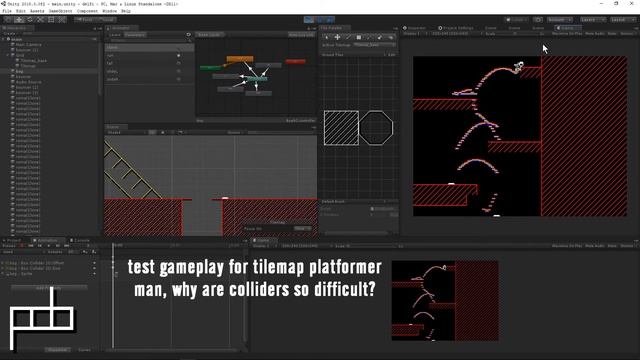Select the Hand tool in main toolbar
Viewport: 640px width, 360px height.
pos(8,20)
